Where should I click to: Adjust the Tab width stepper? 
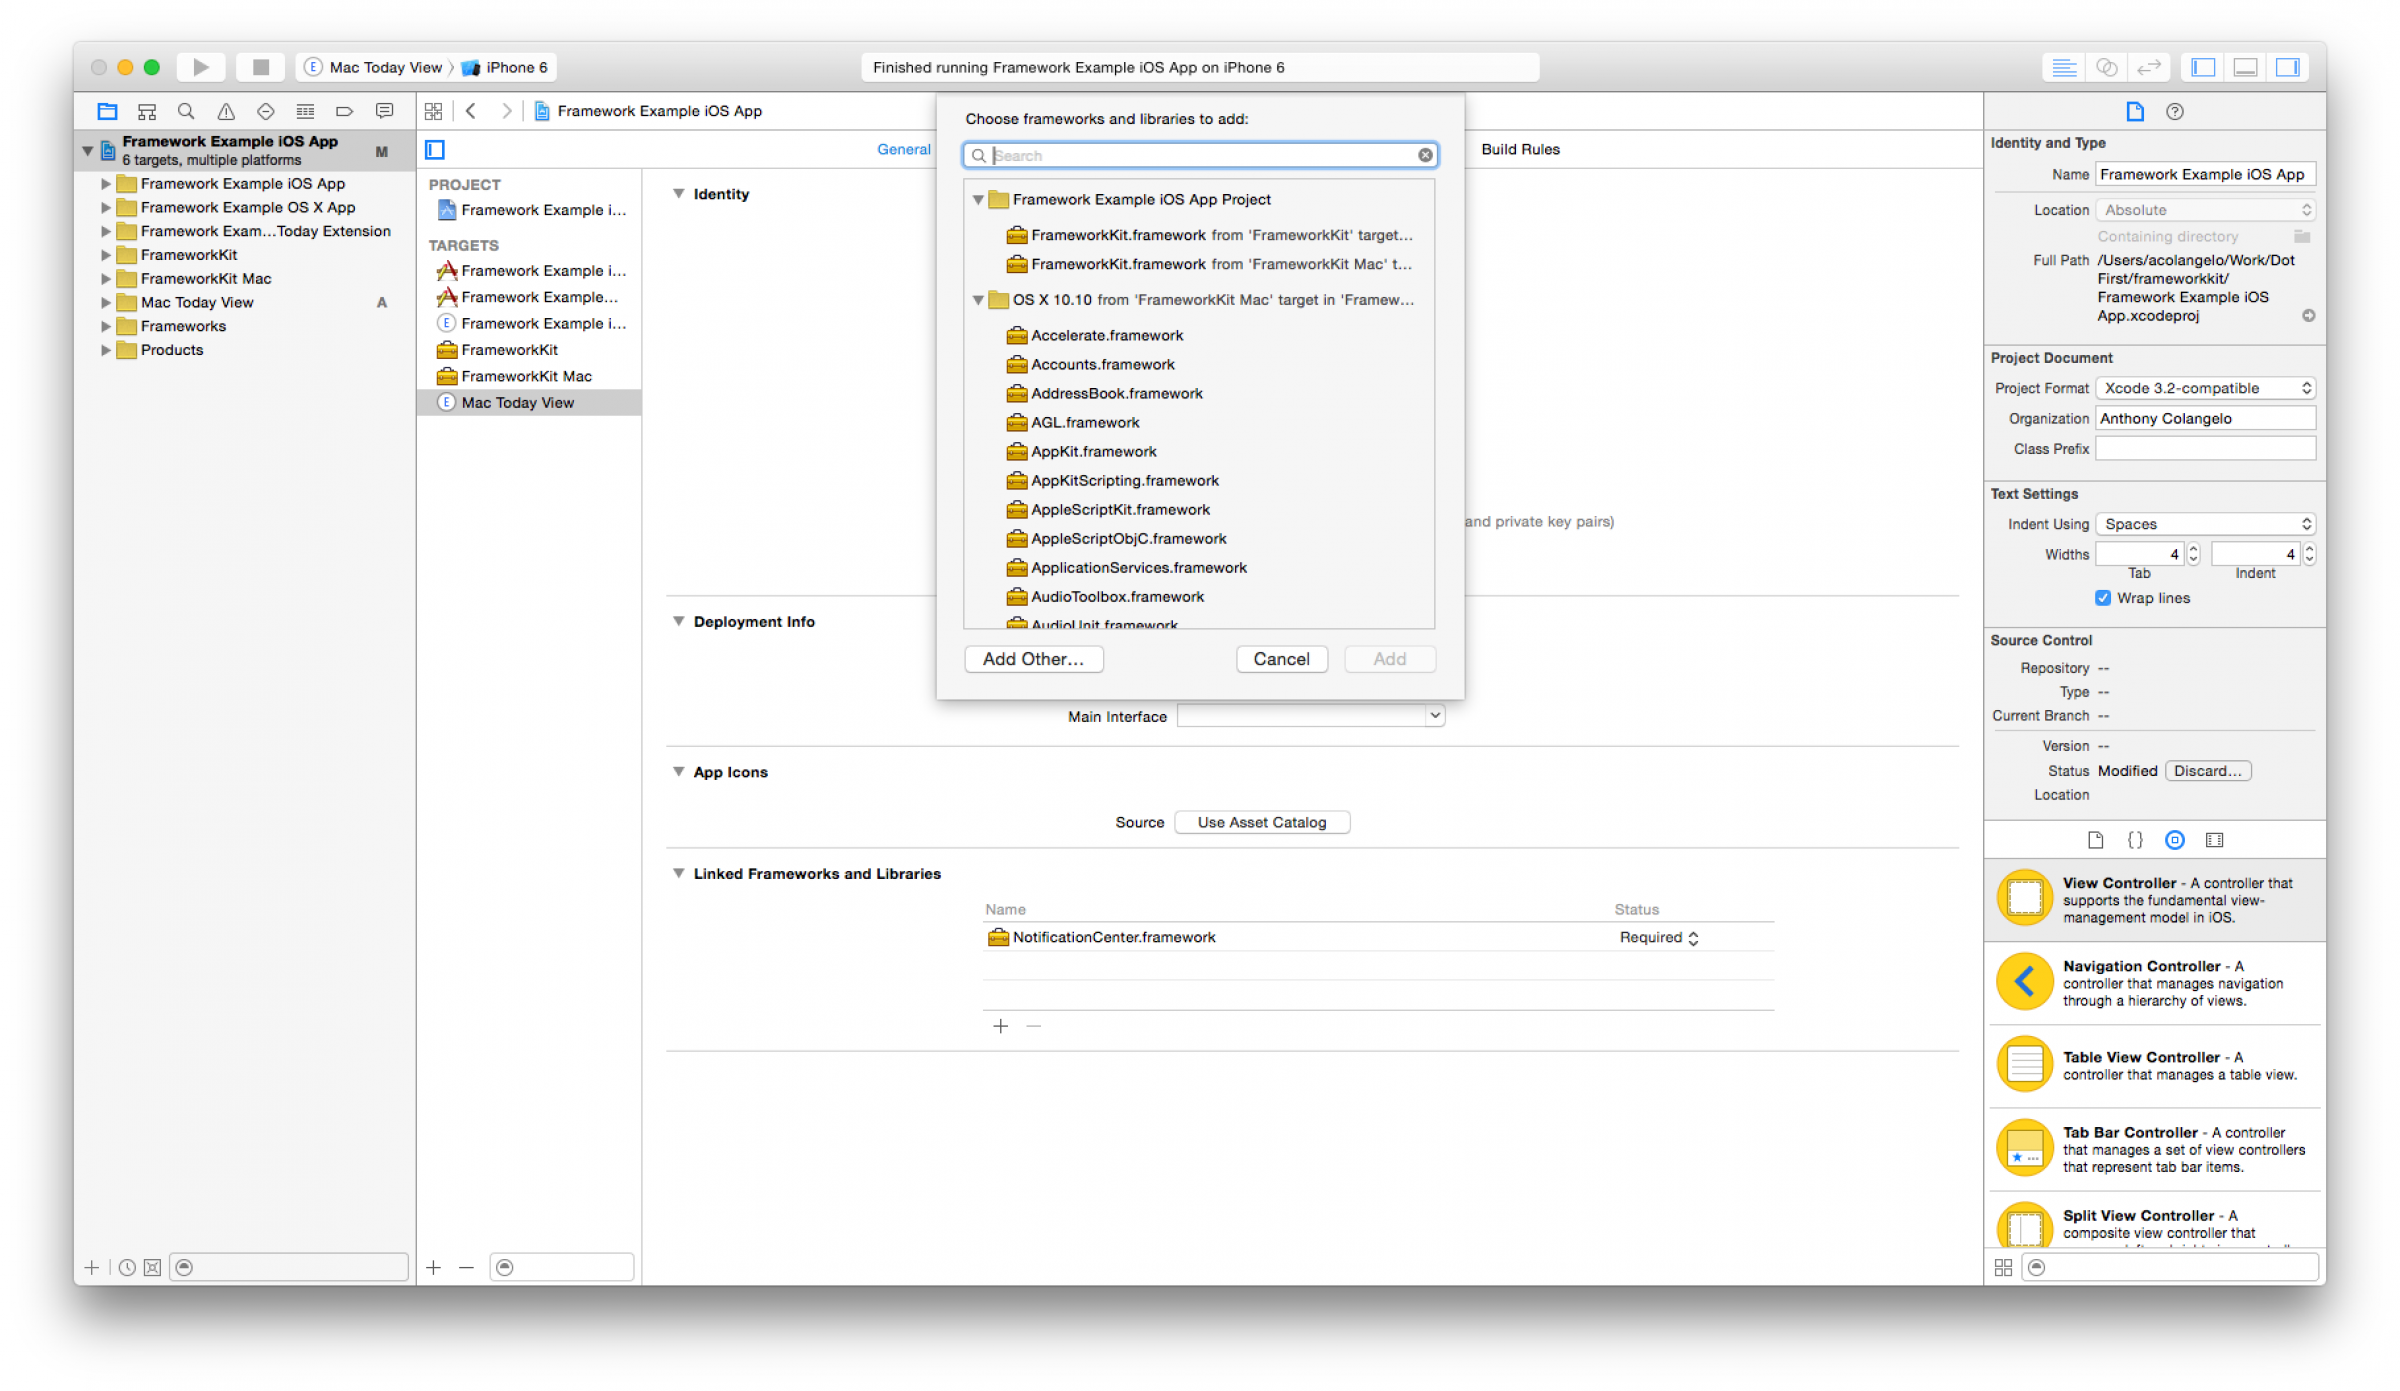pos(2194,554)
